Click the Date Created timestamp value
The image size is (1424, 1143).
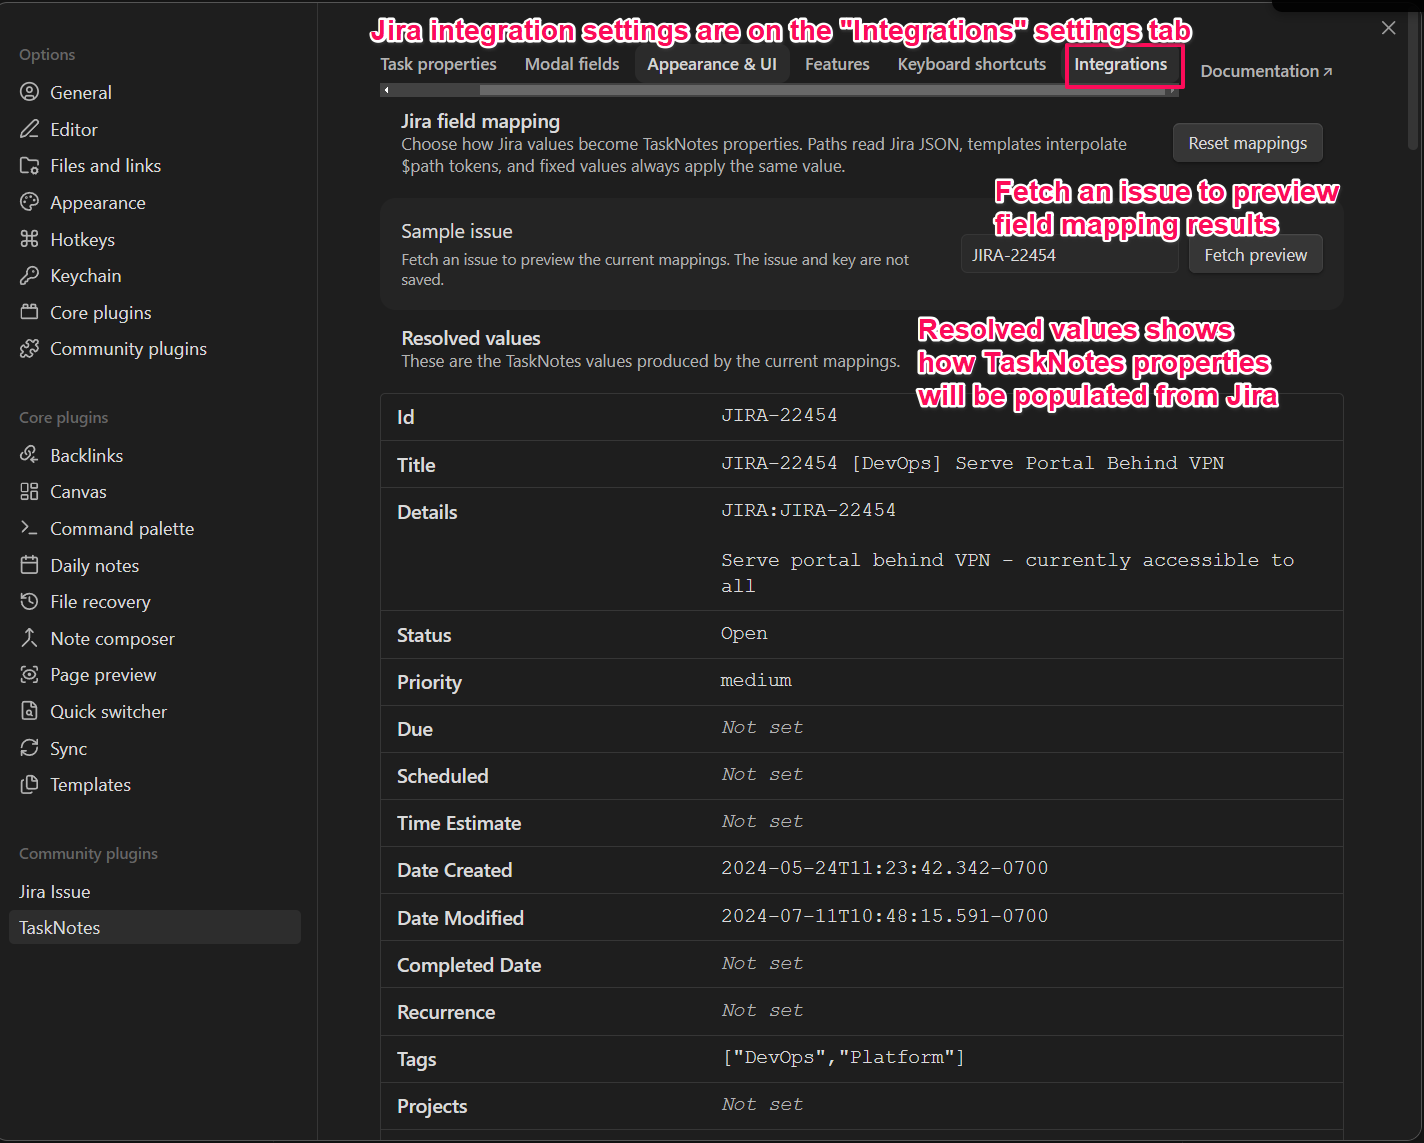pyautogui.click(x=884, y=868)
